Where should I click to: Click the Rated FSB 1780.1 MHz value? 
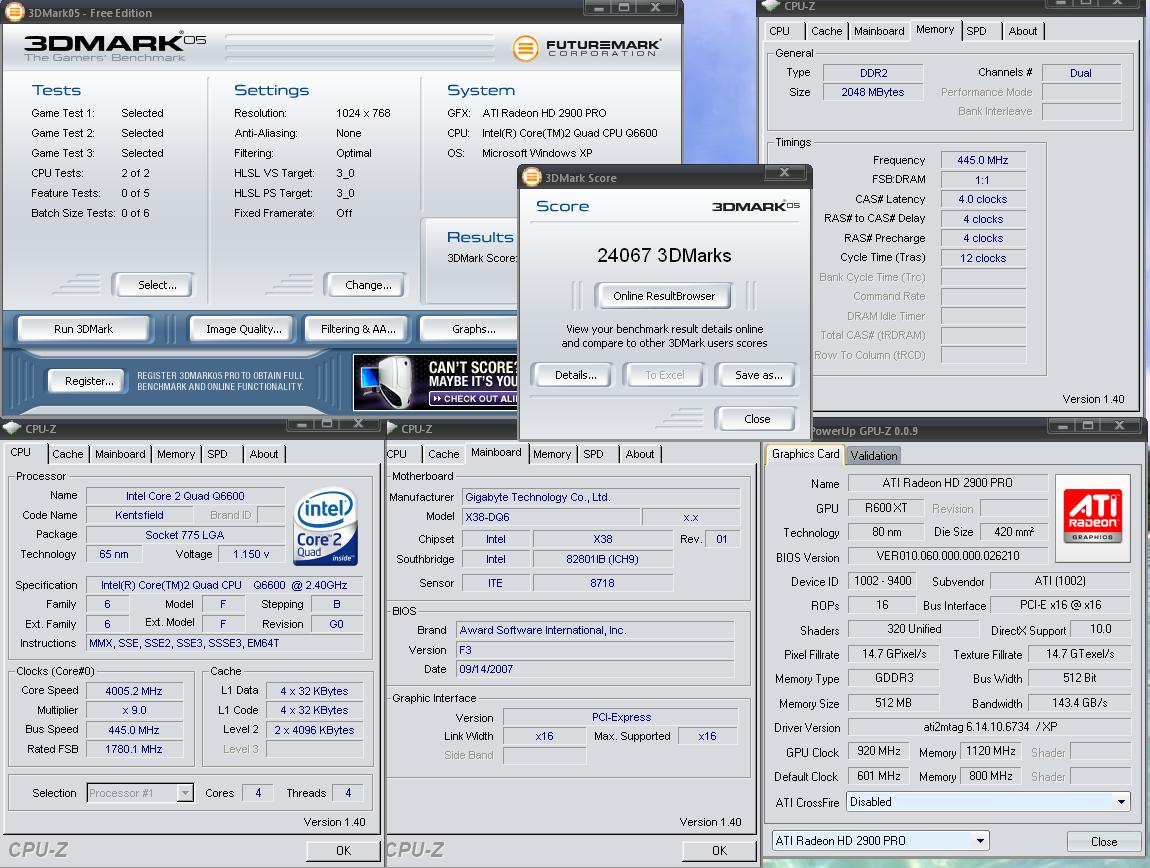[x=133, y=749]
